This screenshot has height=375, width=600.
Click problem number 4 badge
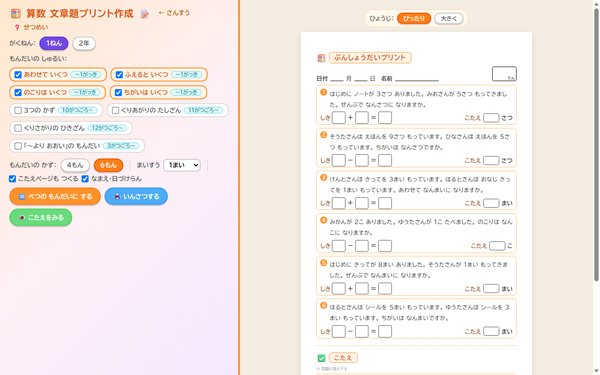pos(323,220)
